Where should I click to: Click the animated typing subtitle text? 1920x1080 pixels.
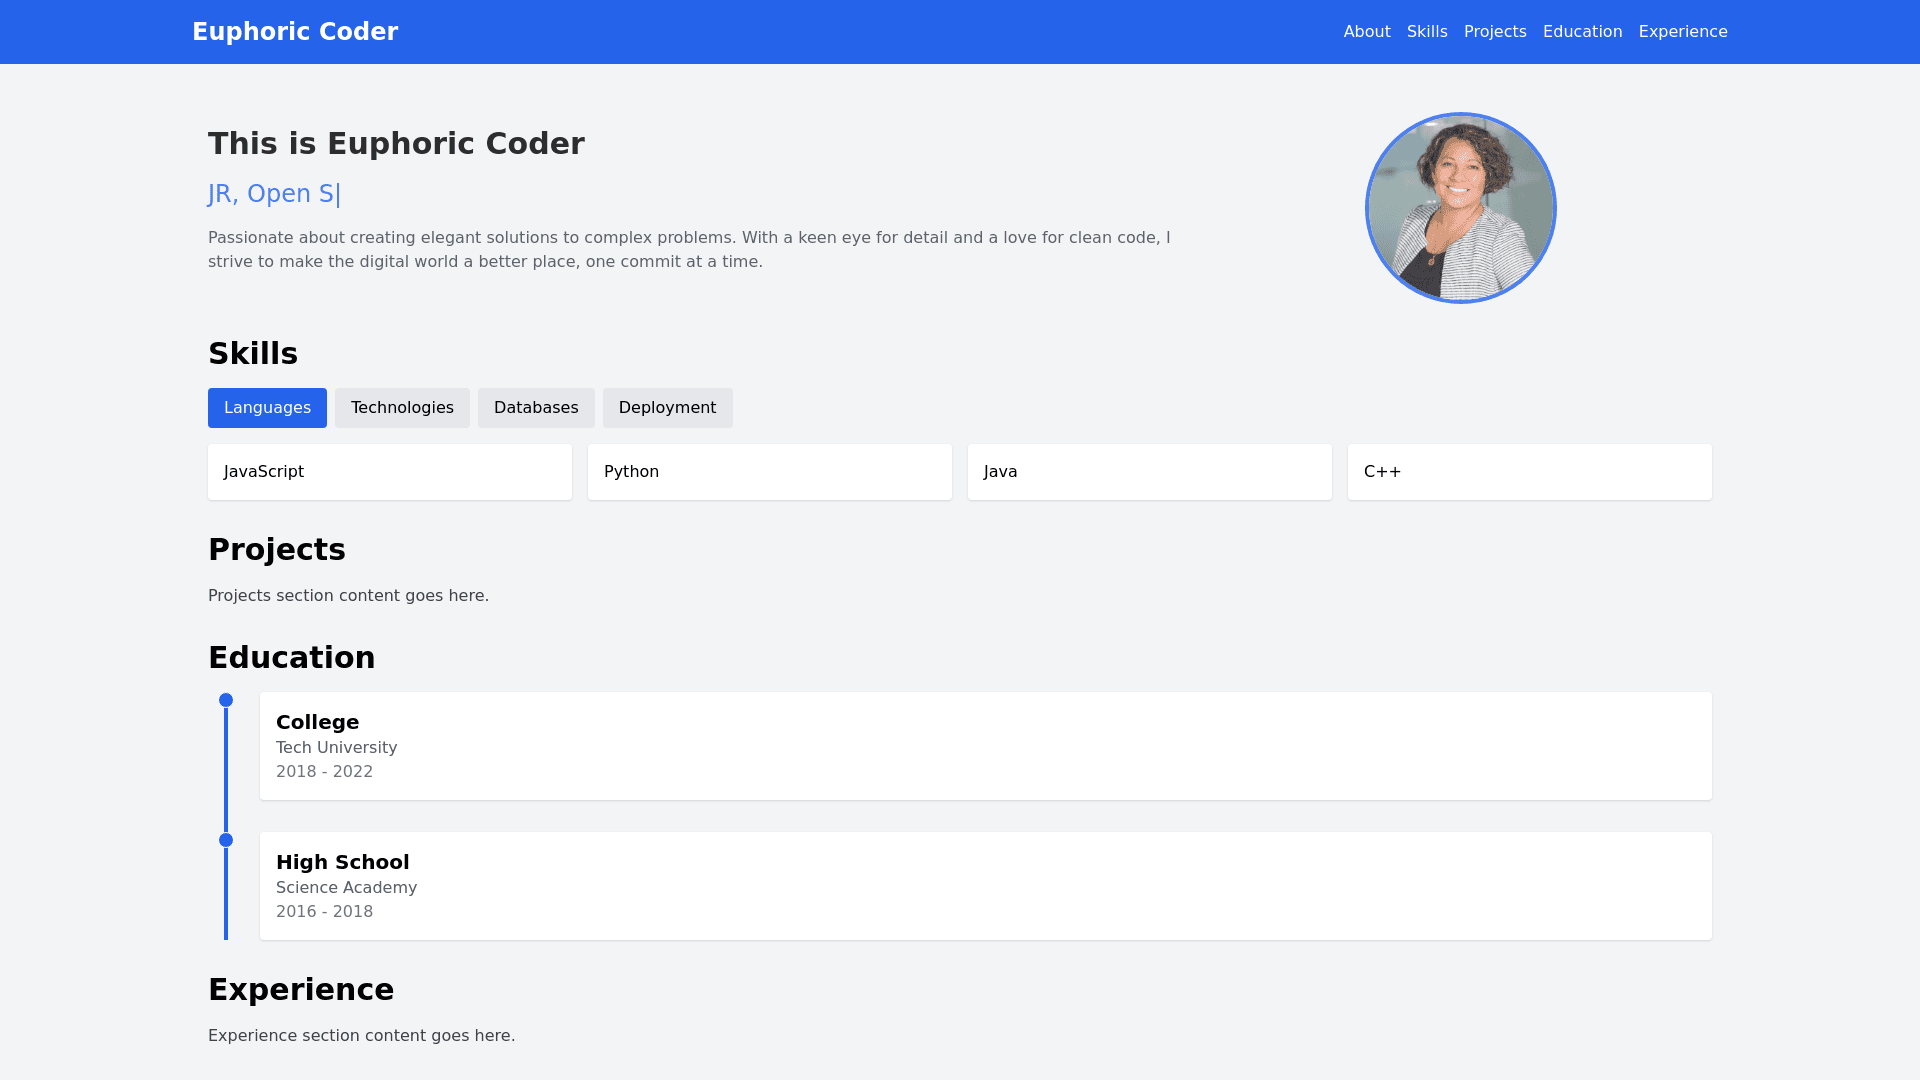[274, 194]
